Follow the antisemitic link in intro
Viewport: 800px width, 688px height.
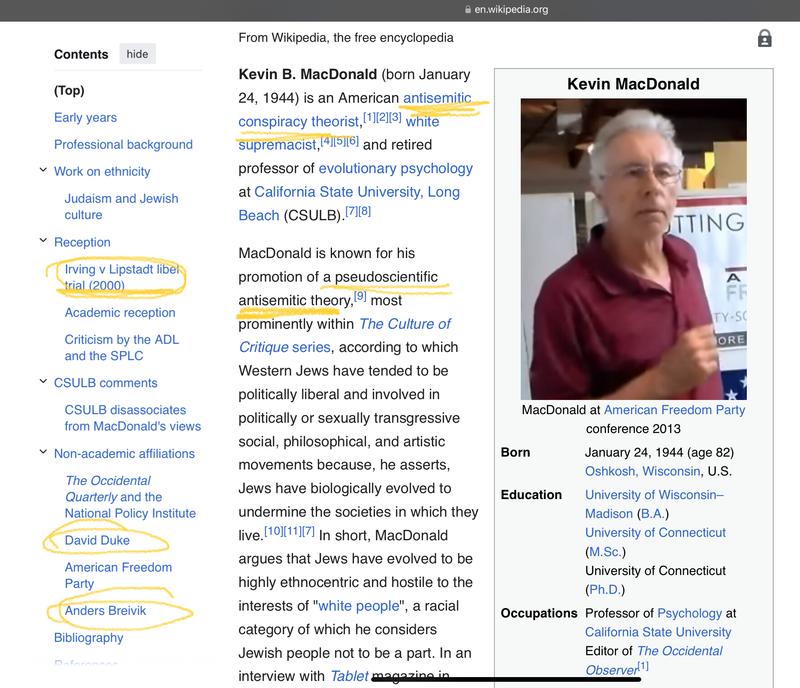[x=437, y=97]
